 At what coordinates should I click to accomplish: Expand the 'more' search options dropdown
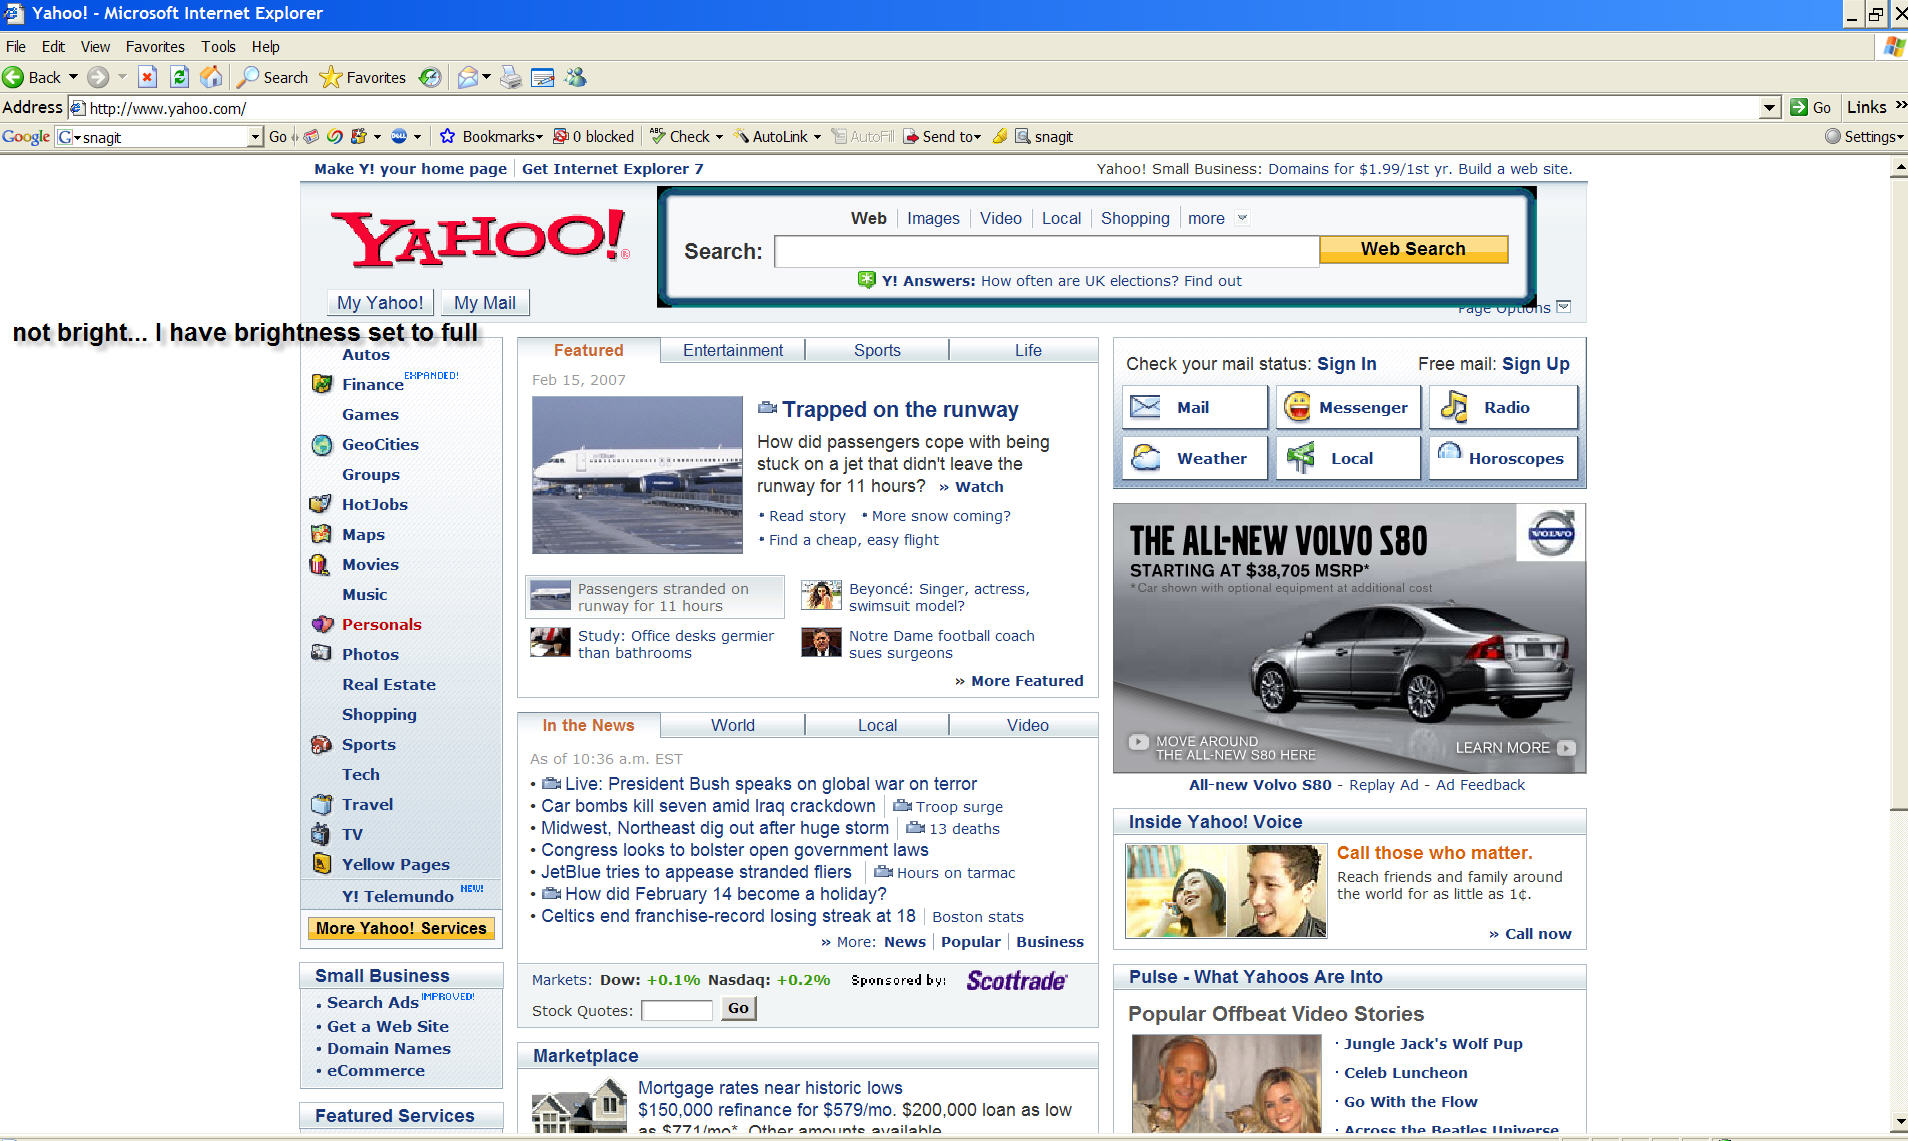(1242, 218)
